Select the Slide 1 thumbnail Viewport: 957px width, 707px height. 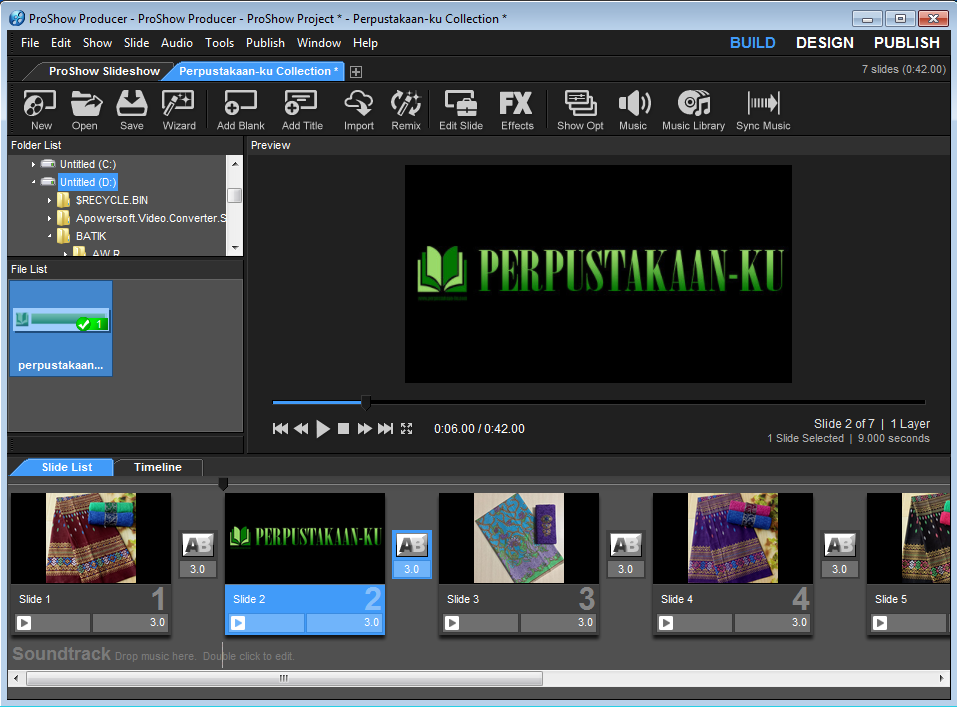(91, 538)
